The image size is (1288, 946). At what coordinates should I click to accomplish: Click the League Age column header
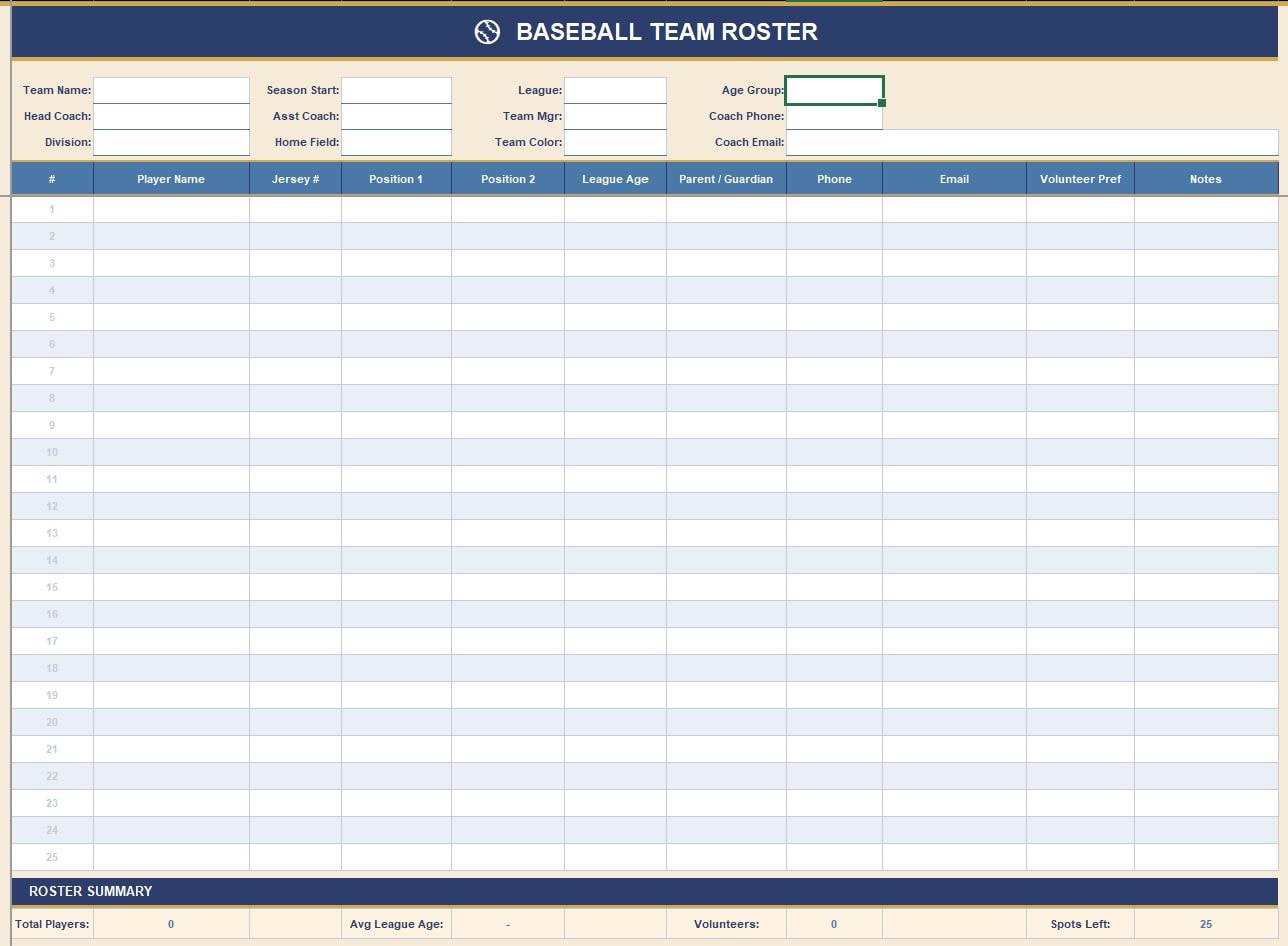point(615,179)
